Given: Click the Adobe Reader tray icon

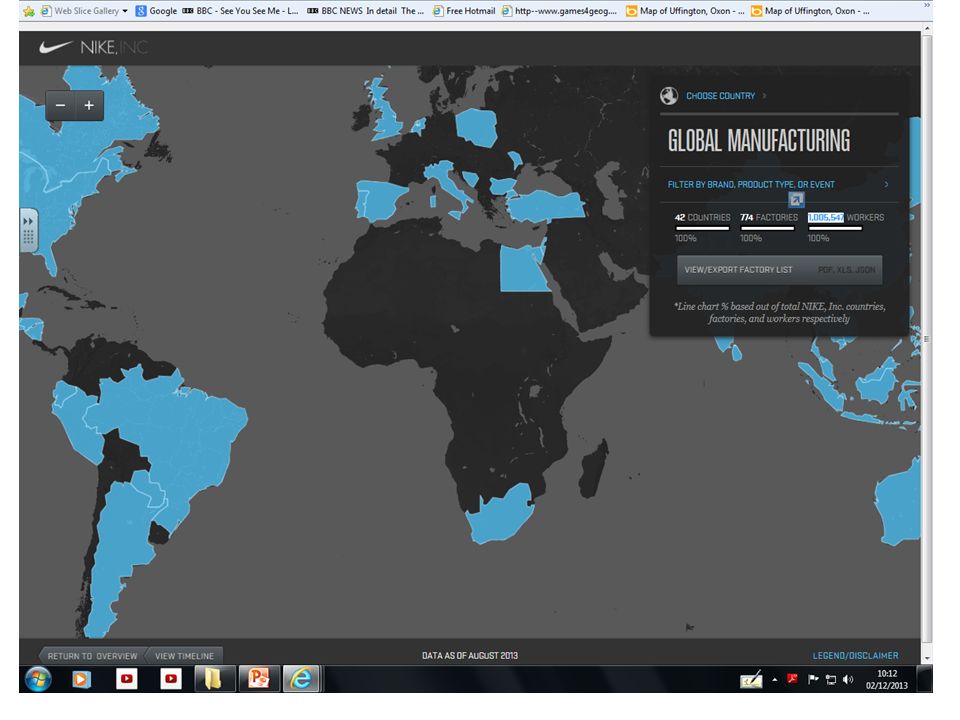Looking at the screenshot, I should pos(792,679).
